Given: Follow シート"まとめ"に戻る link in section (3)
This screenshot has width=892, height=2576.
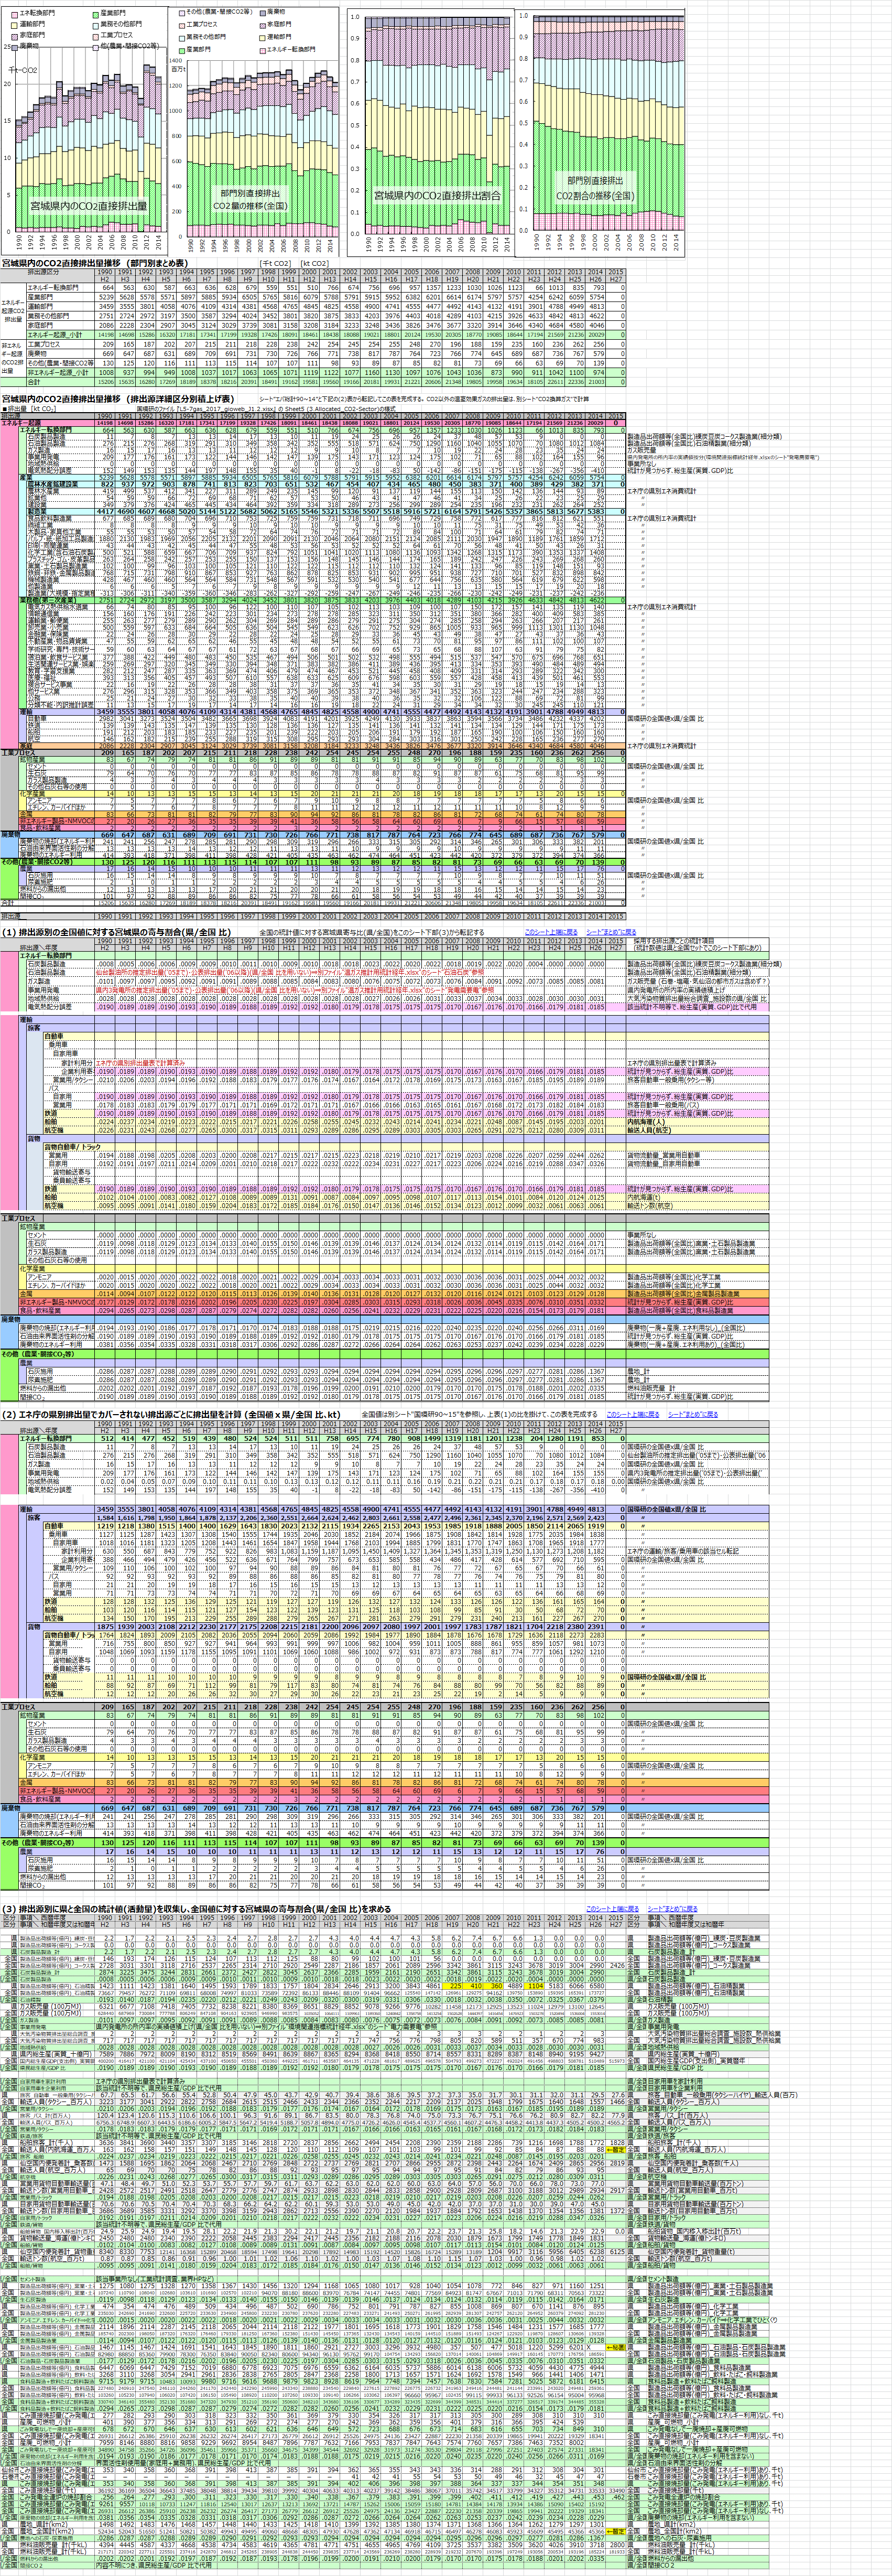Looking at the screenshot, I should [x=672, y=1909].
